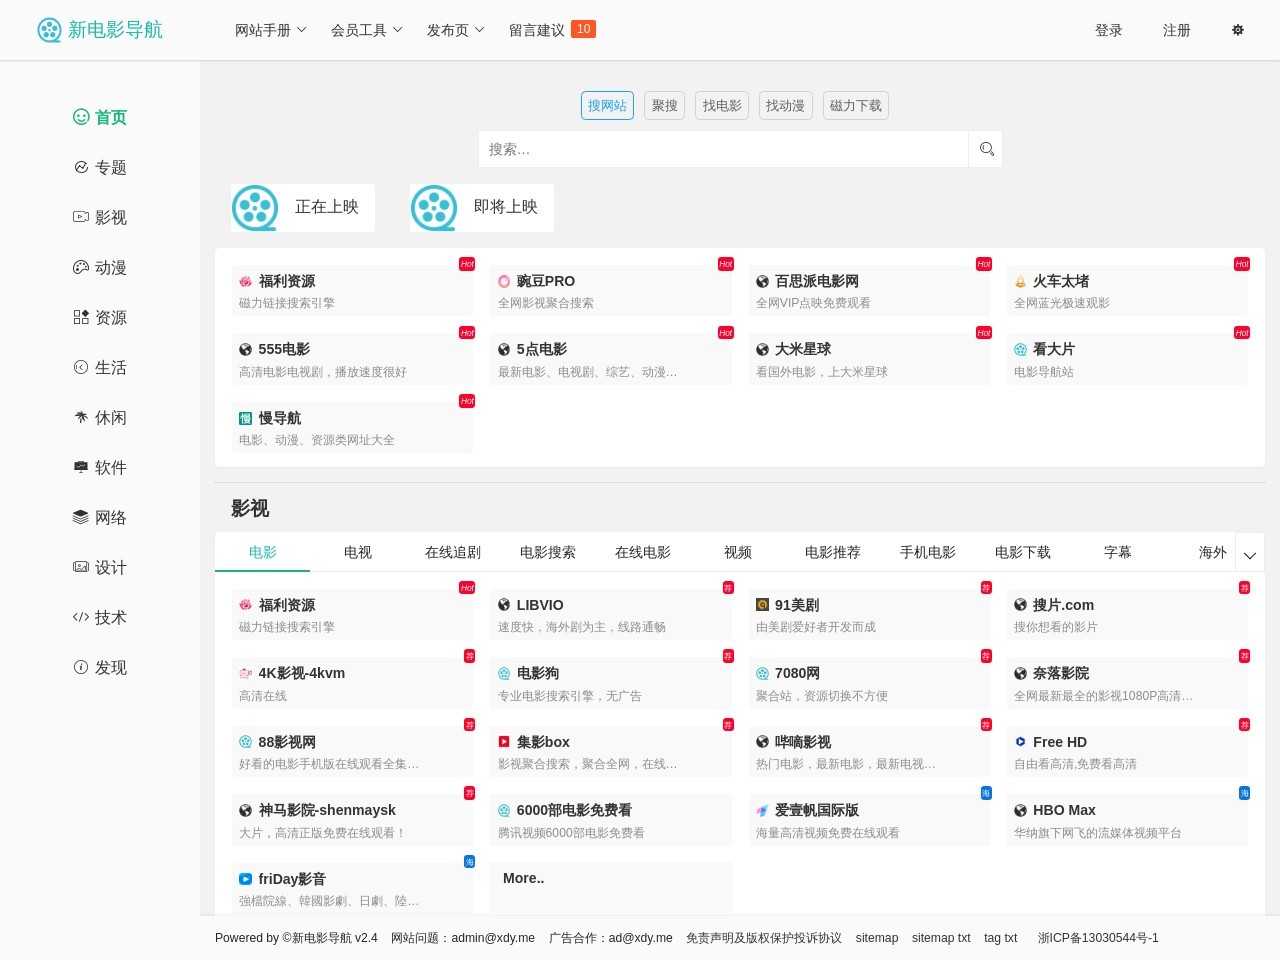Click the 资源 grid sidebar icon
This screenshot has width=1280, height=960.
(81, 317)
